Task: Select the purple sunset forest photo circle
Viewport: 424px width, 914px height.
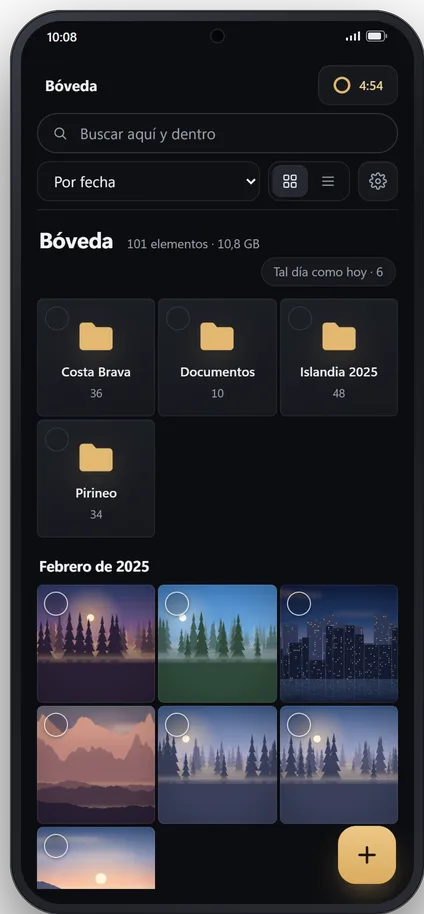Action: [56, 604]
